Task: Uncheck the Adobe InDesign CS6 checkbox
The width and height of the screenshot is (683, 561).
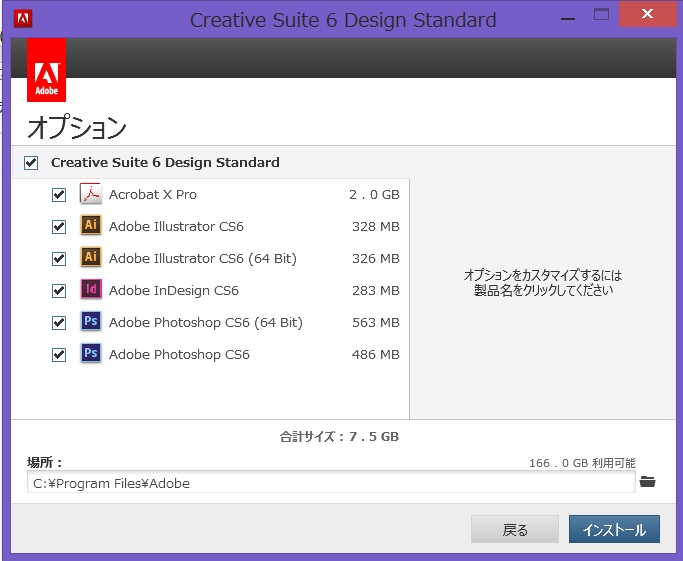Action: click(59, 291)
